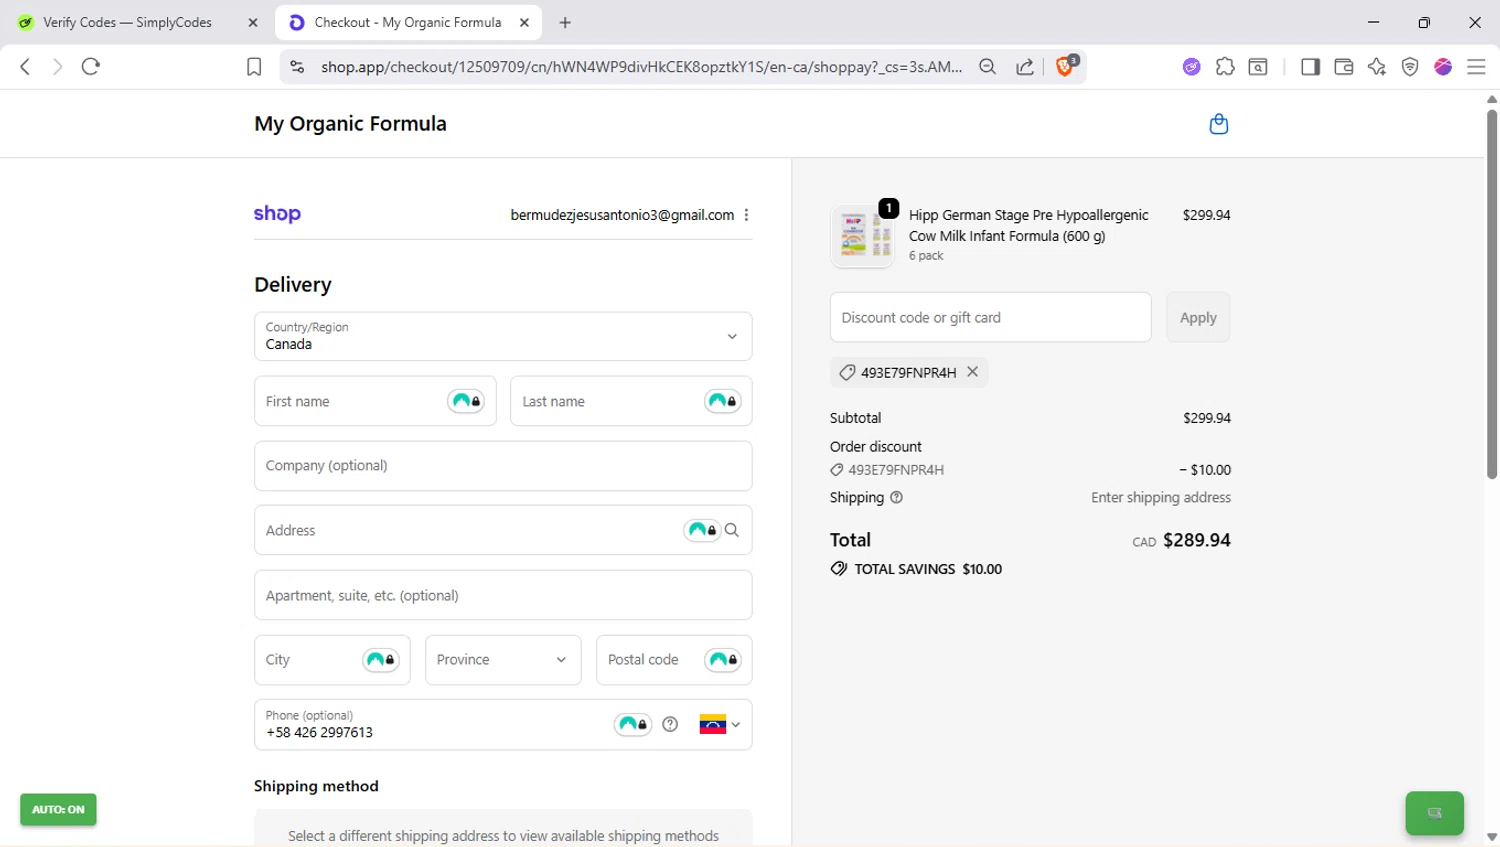This screenshot has height=847, width=1500.
Task: Click the password manager icon in Phone field
Action: 632,724
